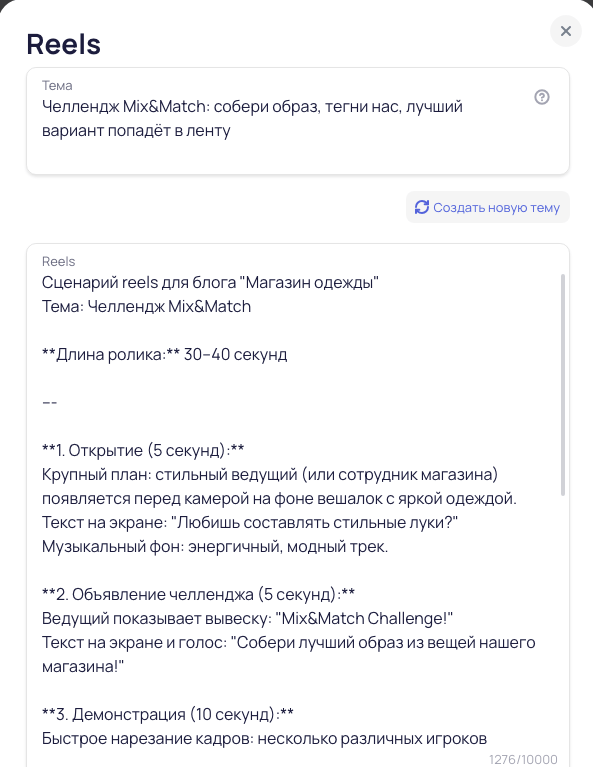Click the Быстрое нарезание кадров line
Image resolution: width=593 pixels, height=767 pixels.
[x=264, y=738]
